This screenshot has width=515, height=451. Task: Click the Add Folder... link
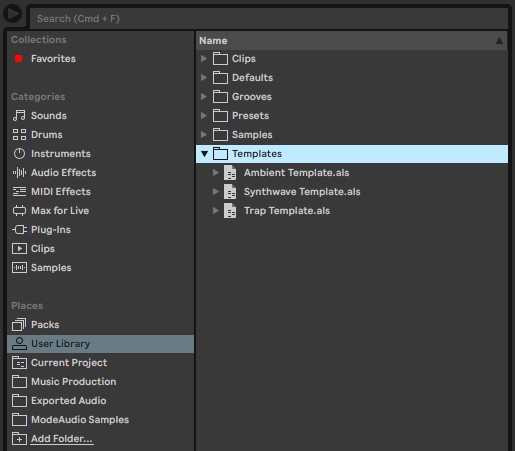pyautogui.click(x=62, y=439)
